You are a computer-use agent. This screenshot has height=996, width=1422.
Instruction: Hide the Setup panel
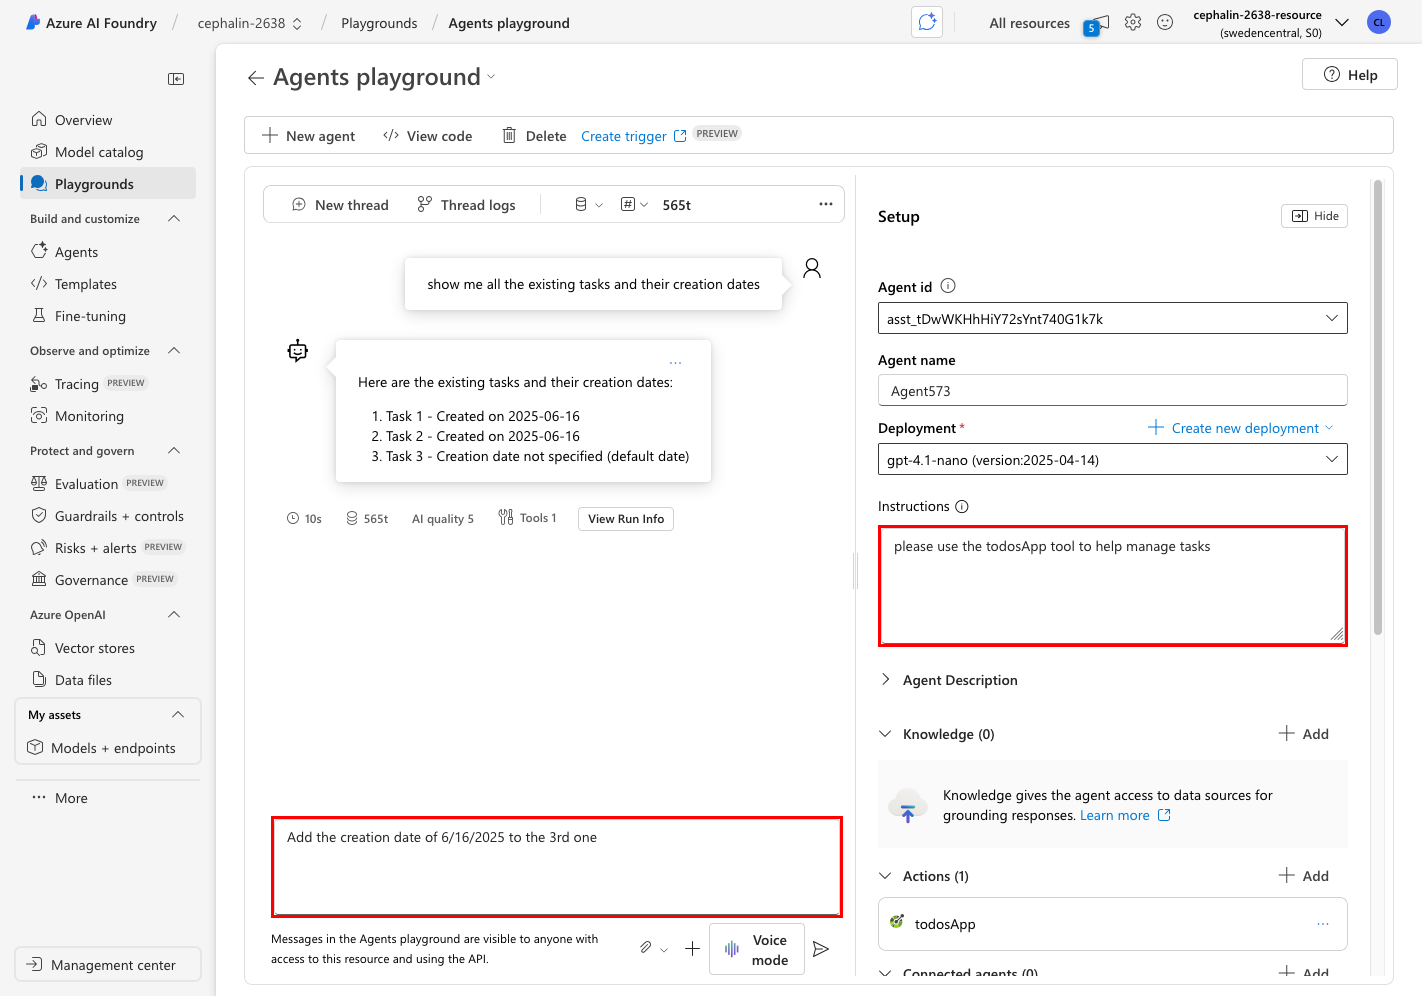(1314, 216)
